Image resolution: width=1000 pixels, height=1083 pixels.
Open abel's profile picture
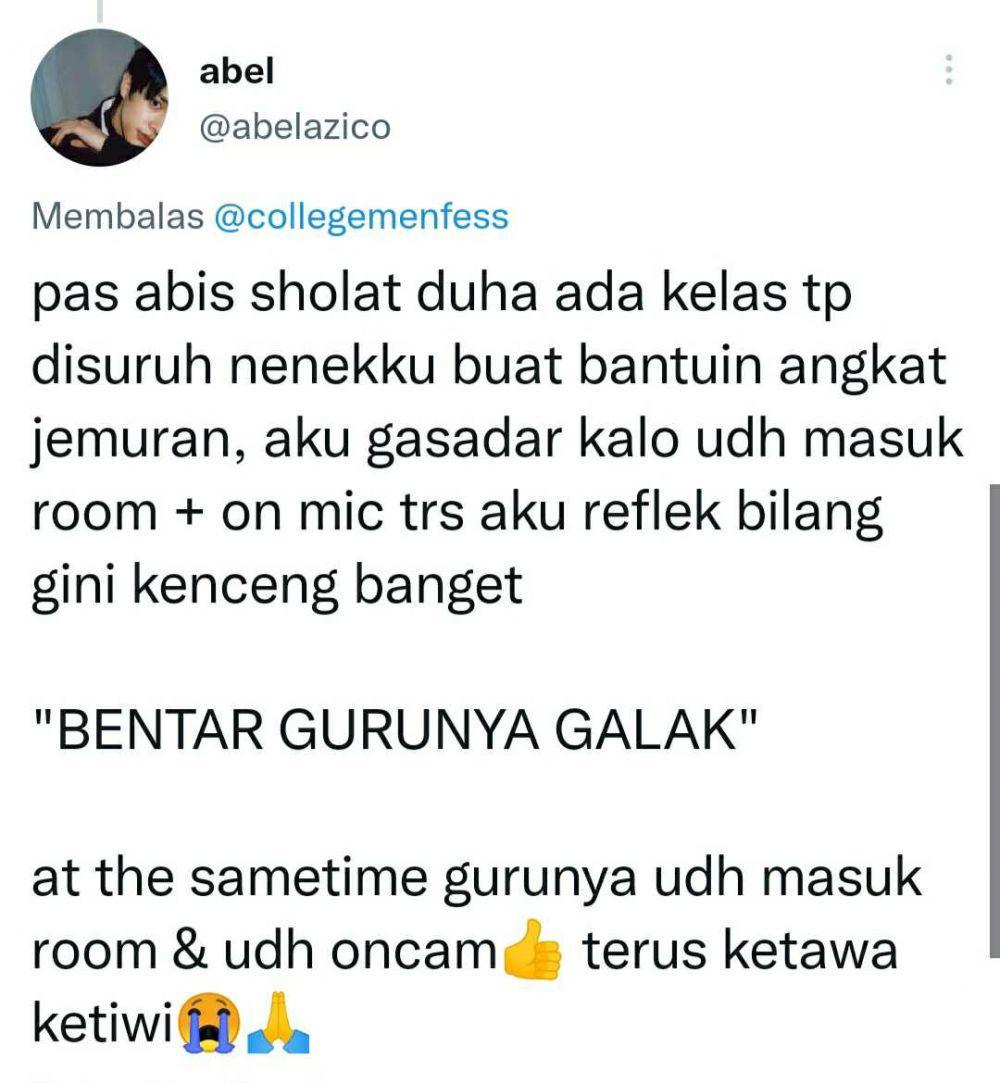click(x=99, y=97)
